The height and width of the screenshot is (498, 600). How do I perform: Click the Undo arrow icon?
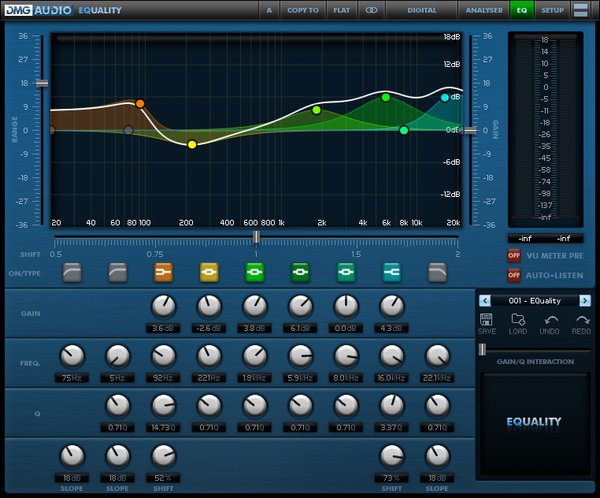(x=551, y=321)
